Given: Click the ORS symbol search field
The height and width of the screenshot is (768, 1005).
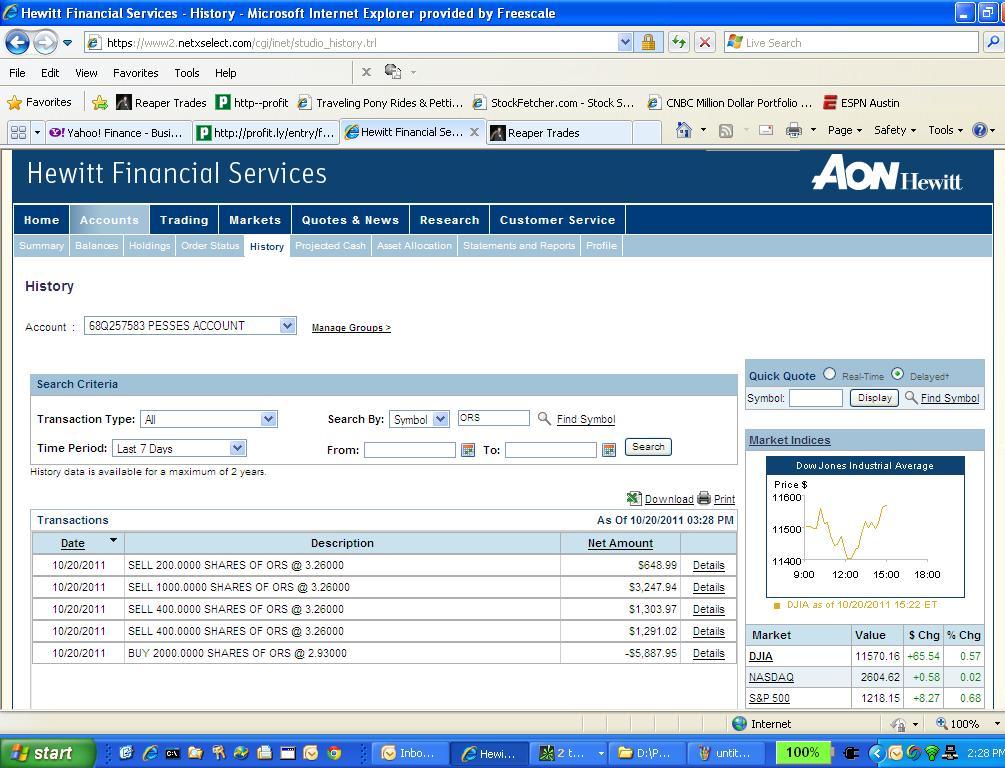Looking at the screenshot, I should click(494, 418).
